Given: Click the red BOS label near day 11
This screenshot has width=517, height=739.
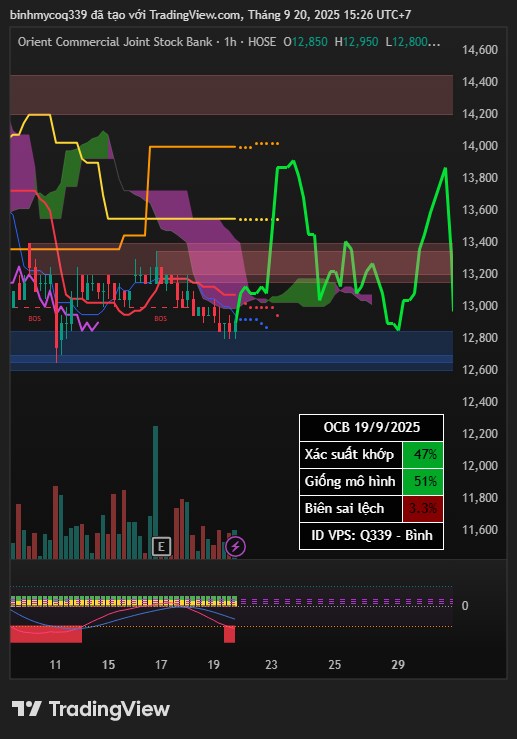Looking at the screenshot, I should (34, 319).
